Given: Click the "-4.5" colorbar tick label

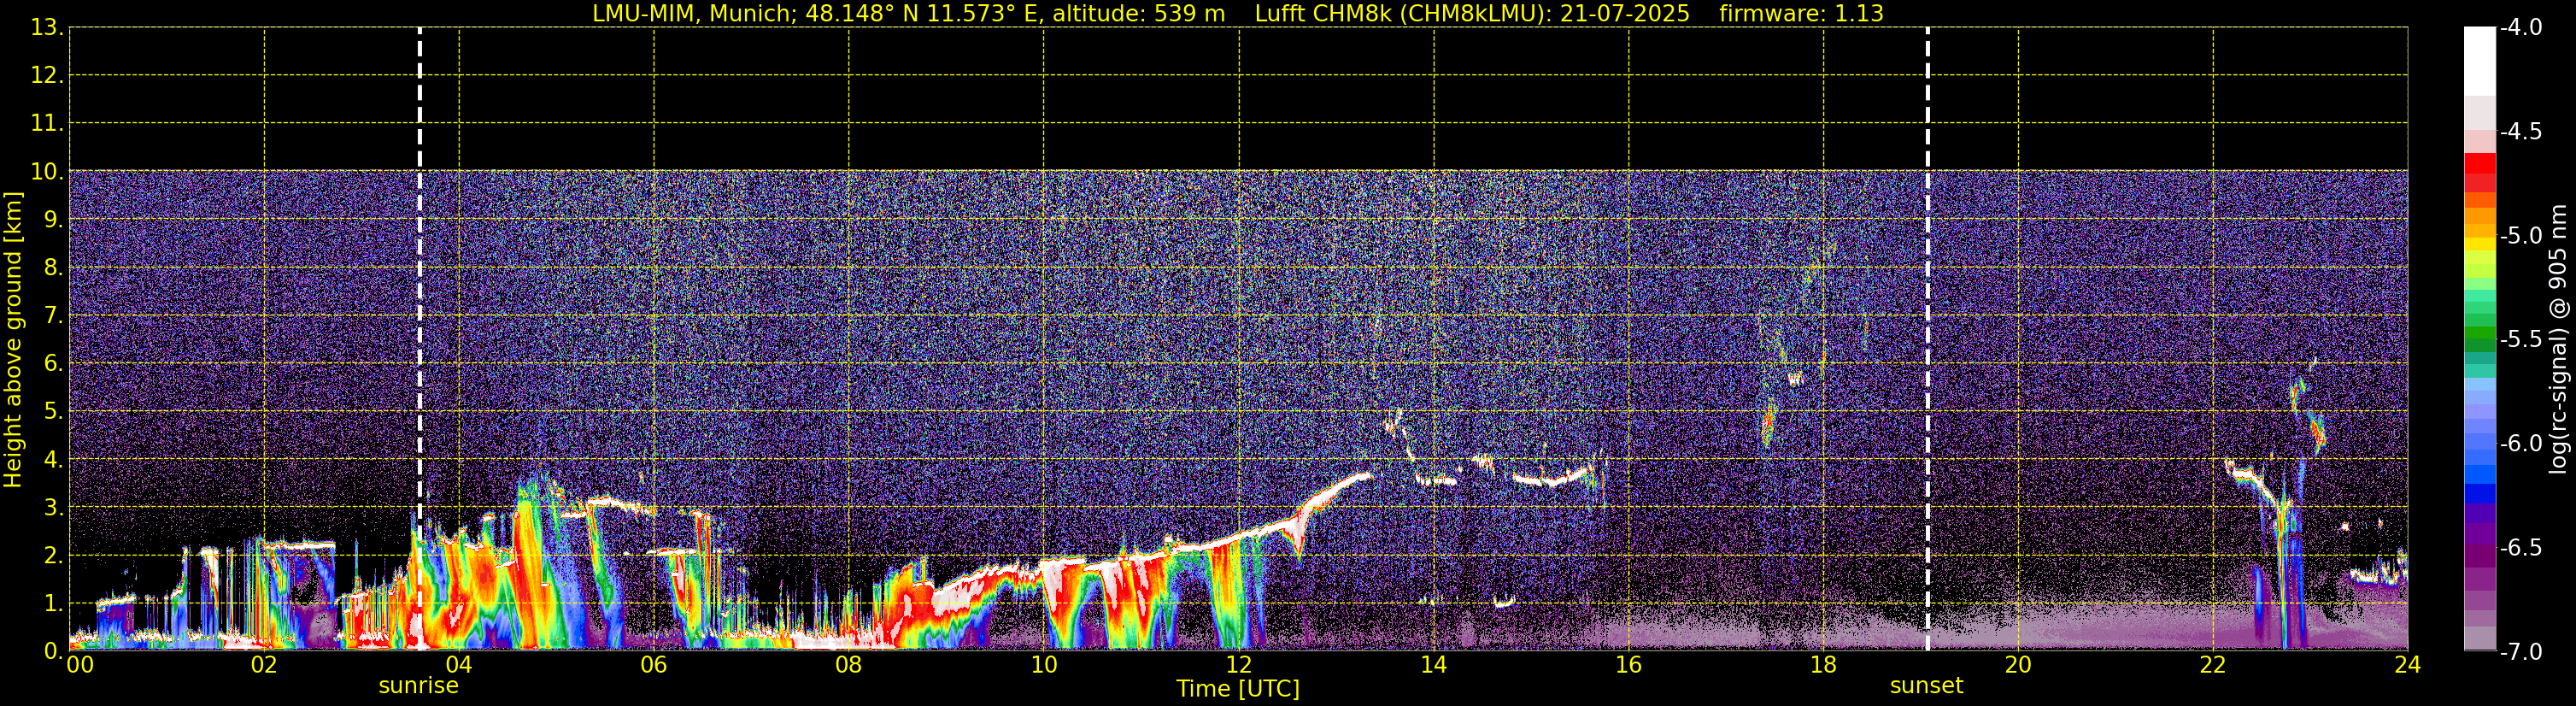Looking at the screenshot, I should [2521, 132].
